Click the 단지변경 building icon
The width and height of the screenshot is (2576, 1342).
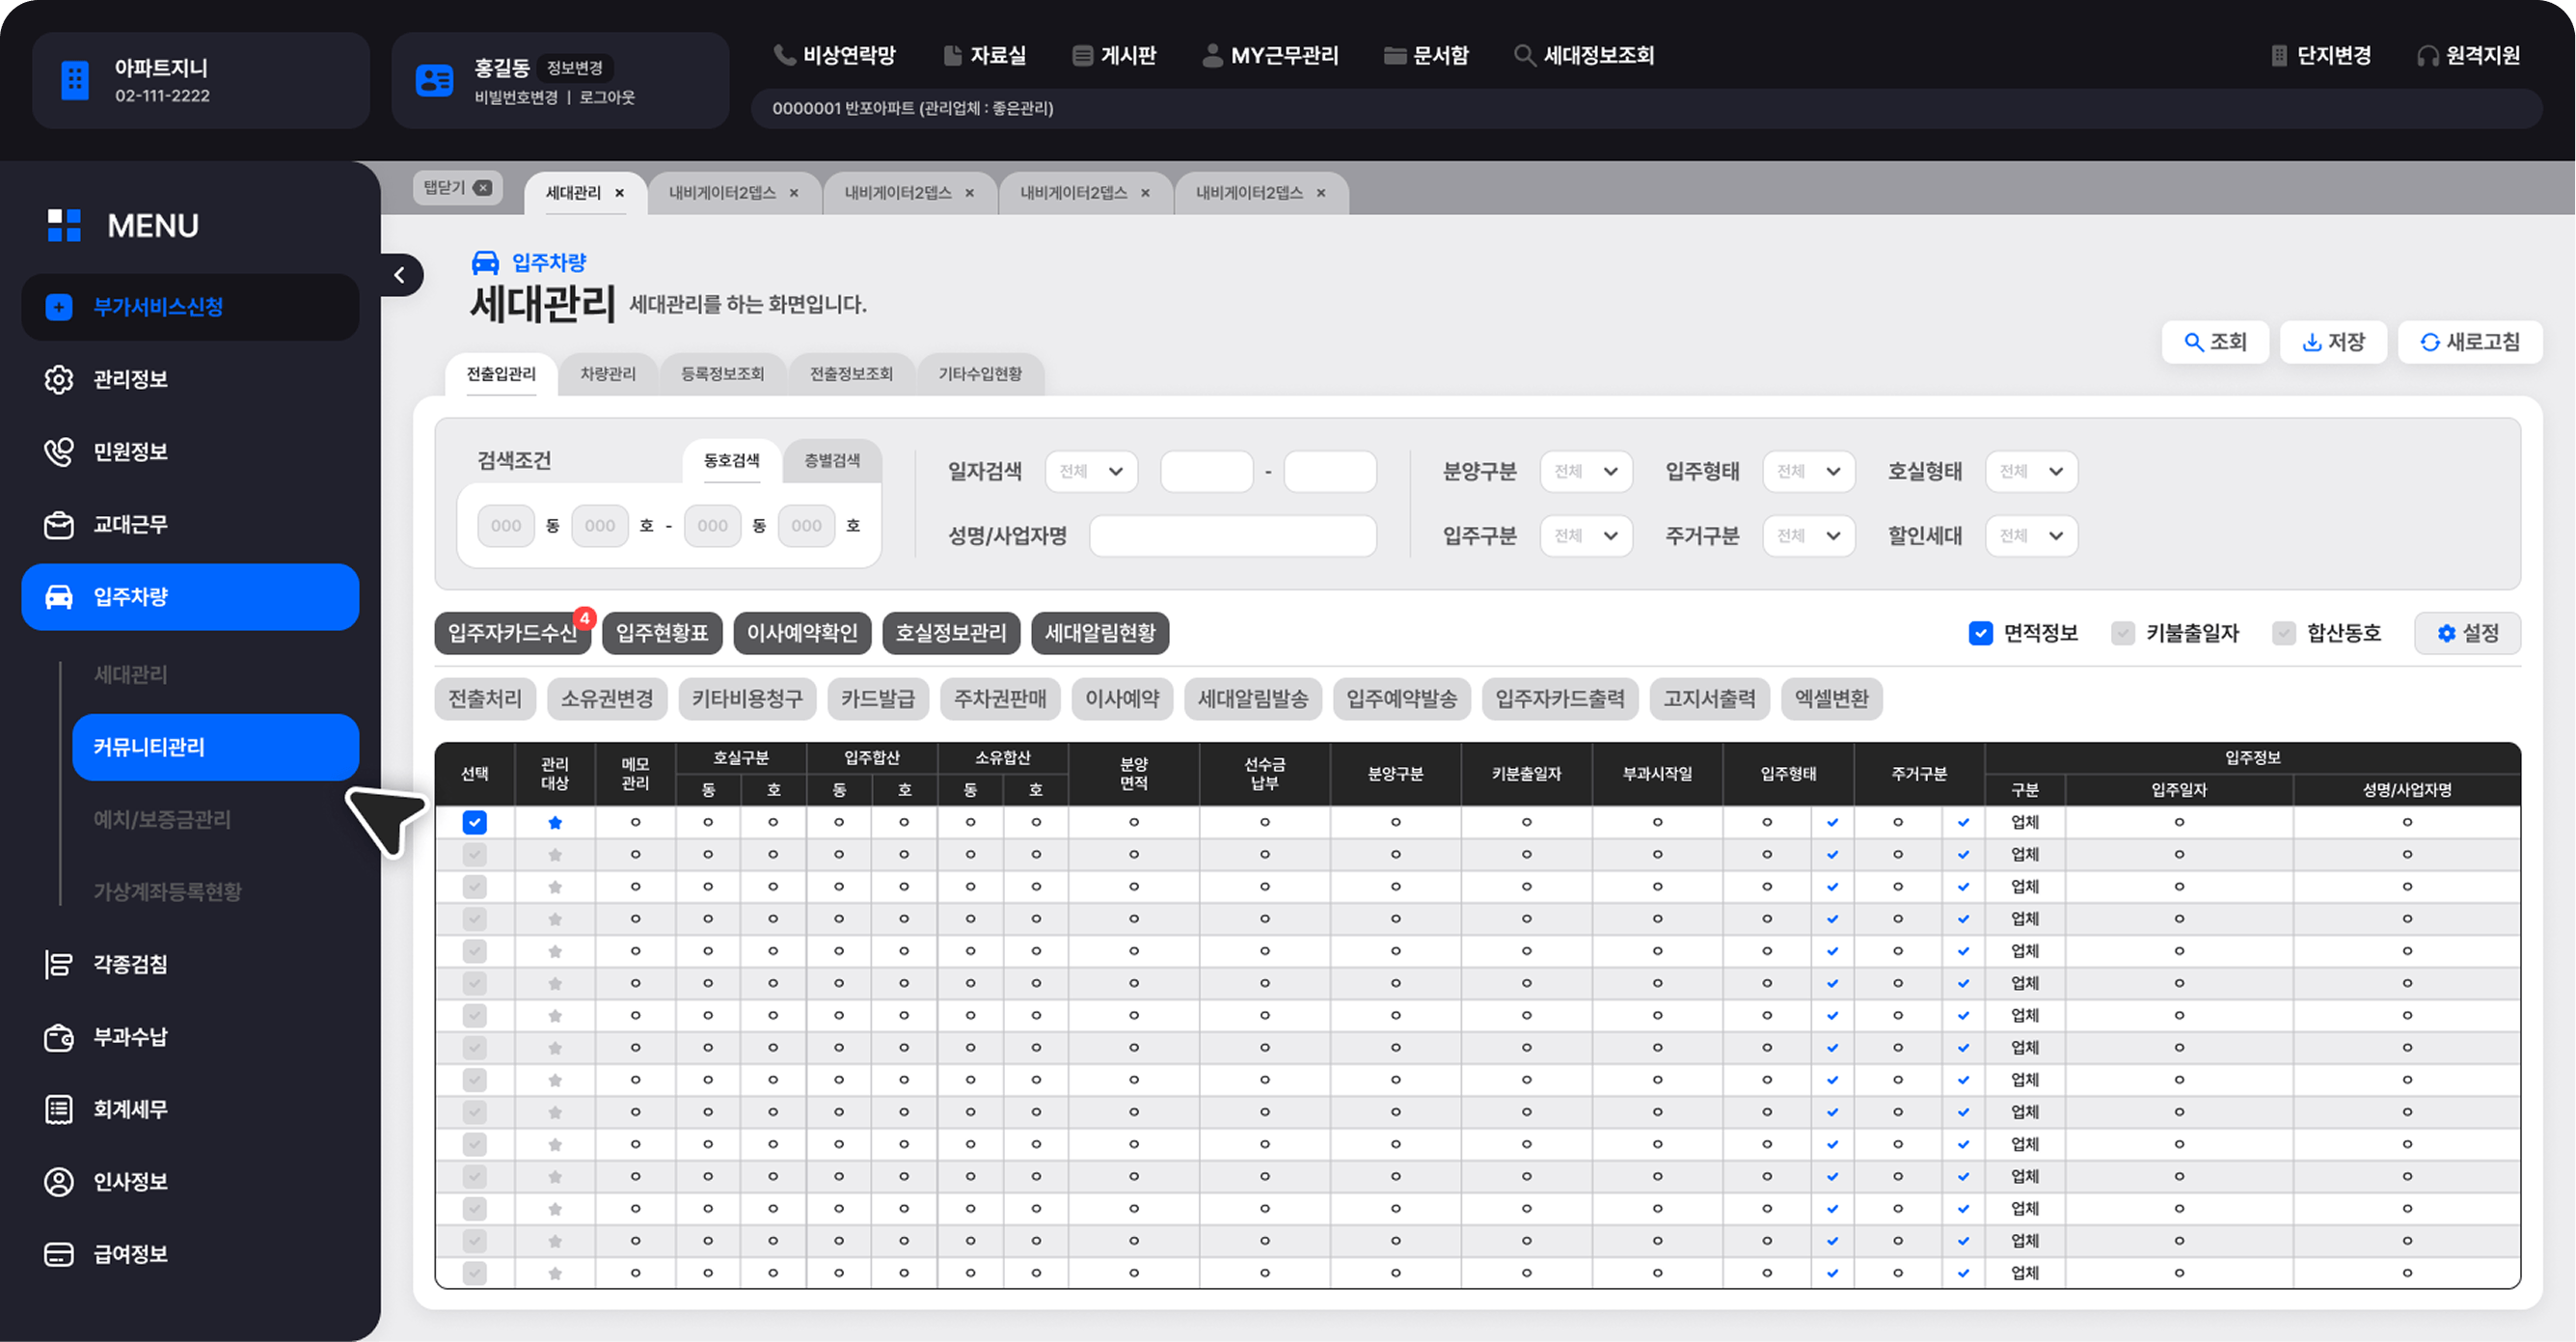click(x=2279, y=55)
